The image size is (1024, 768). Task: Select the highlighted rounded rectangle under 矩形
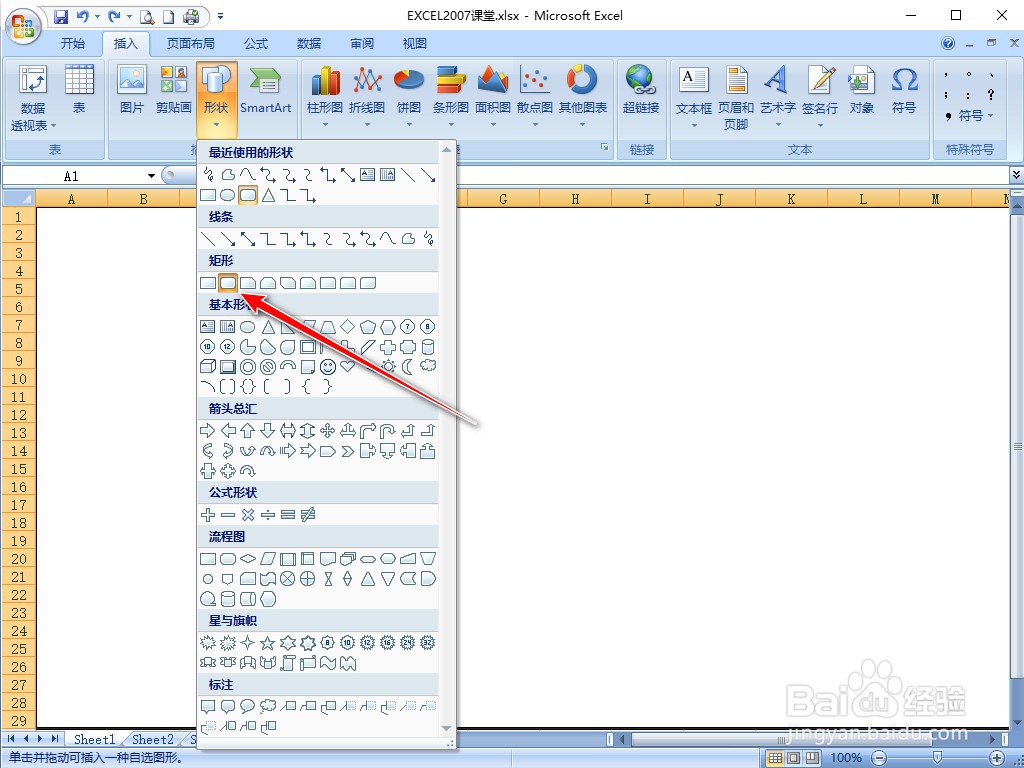pyautogui.click(x=227, y=283)
